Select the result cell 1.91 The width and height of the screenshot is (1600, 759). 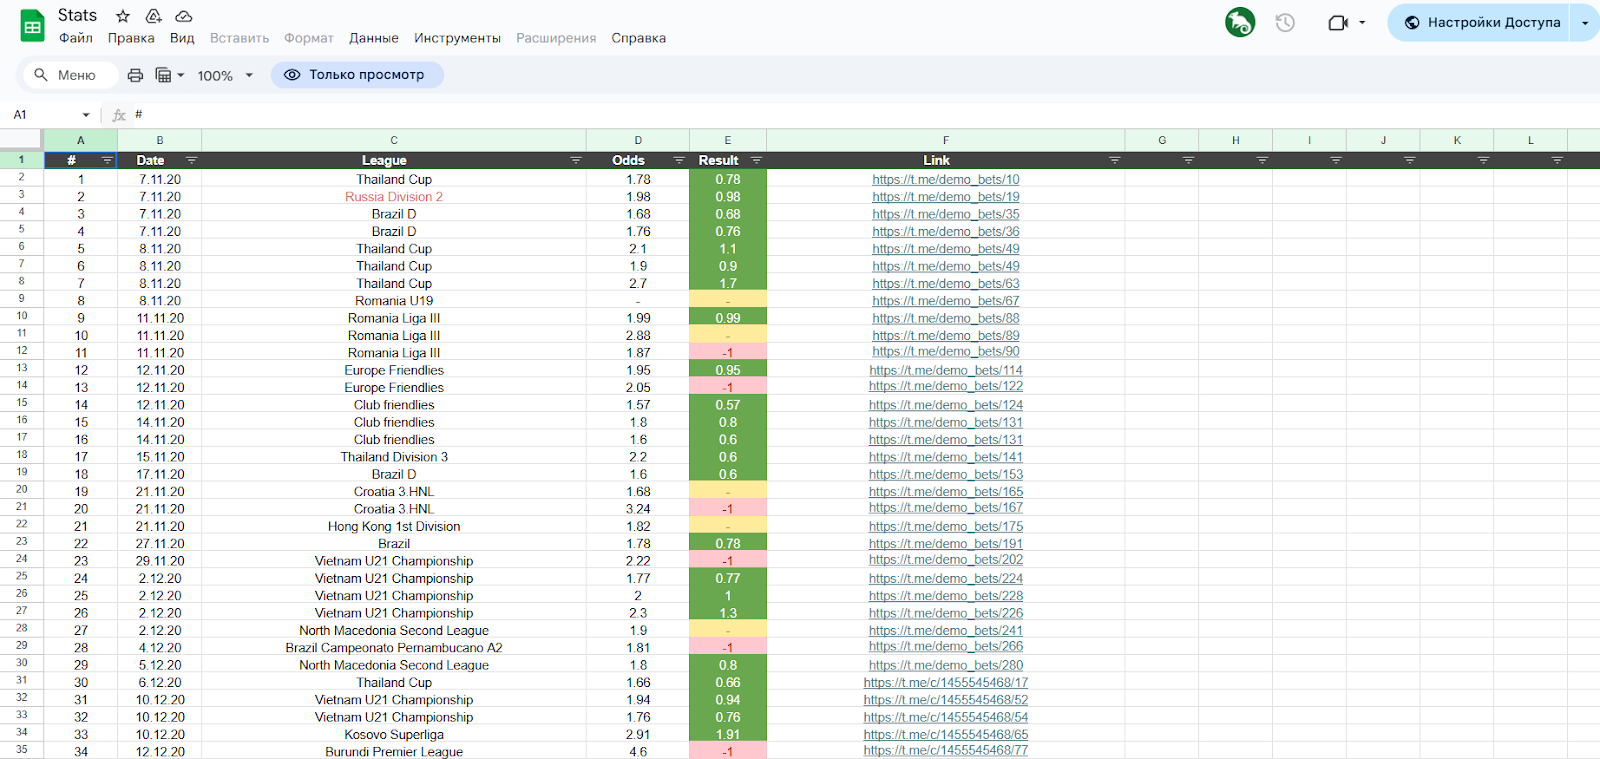(x=728, y=734)
